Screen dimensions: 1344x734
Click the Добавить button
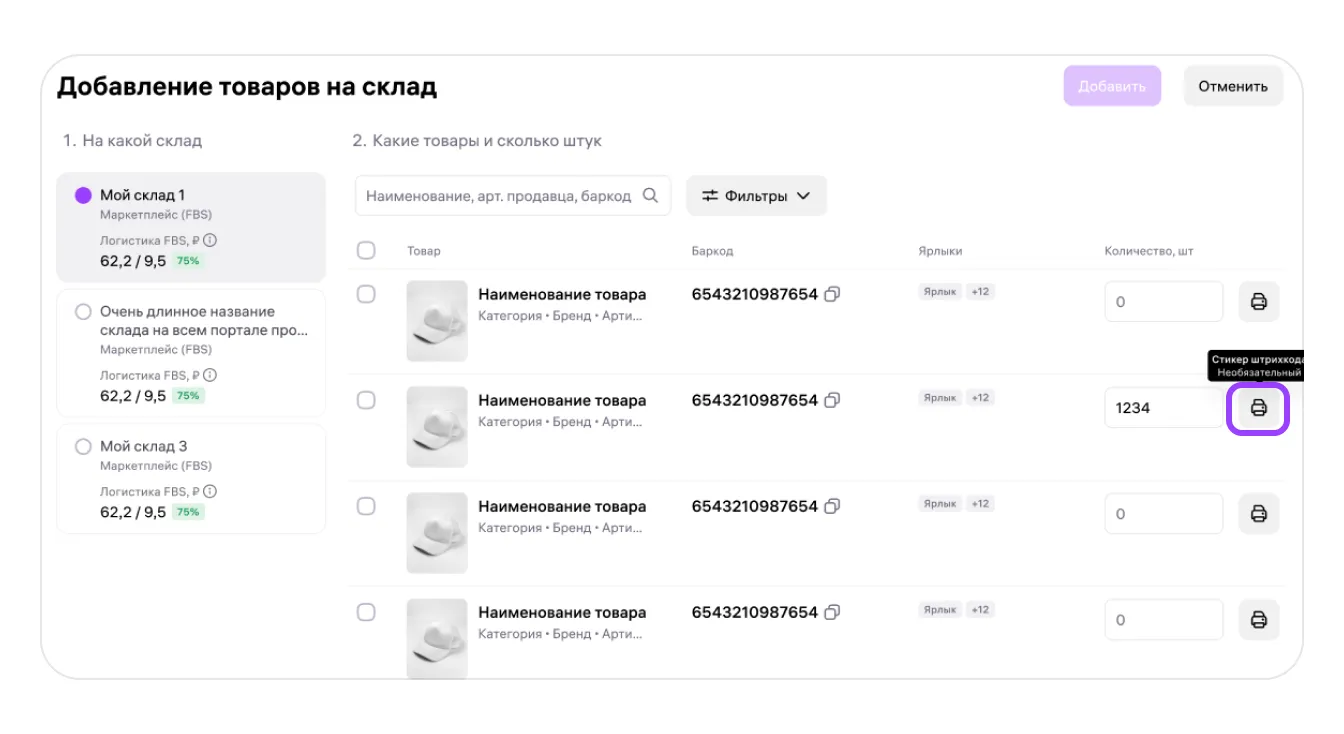click(x=1111, y=86)
